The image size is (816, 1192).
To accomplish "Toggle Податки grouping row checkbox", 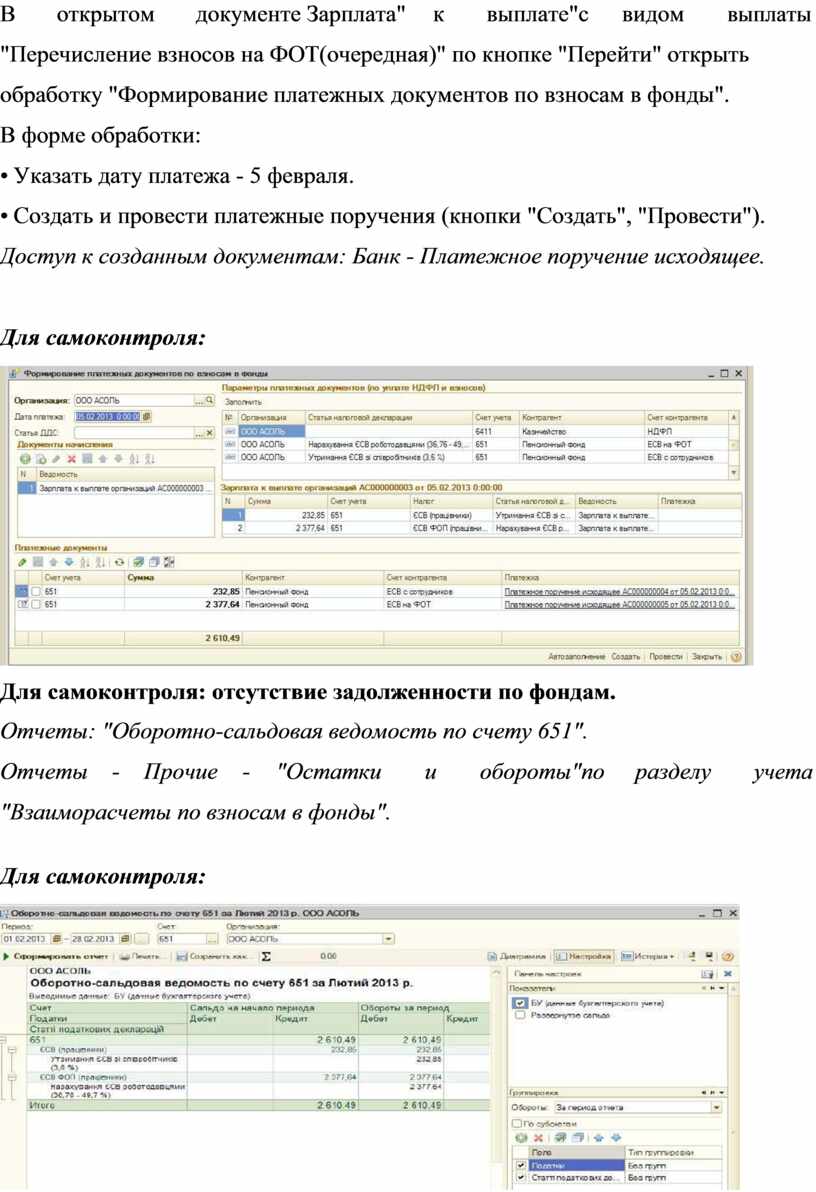I will point(520,1165).
